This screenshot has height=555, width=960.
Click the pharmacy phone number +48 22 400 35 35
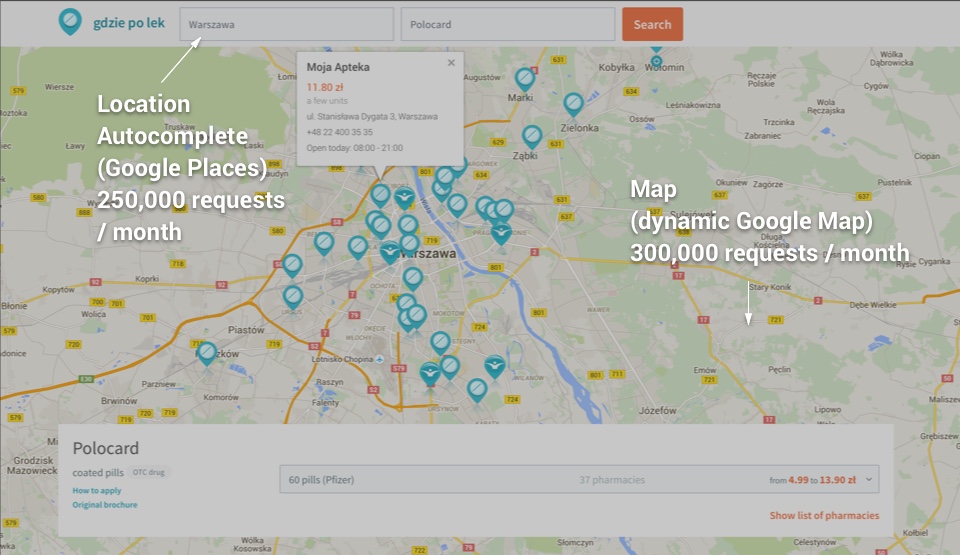(x=339, y=132)
